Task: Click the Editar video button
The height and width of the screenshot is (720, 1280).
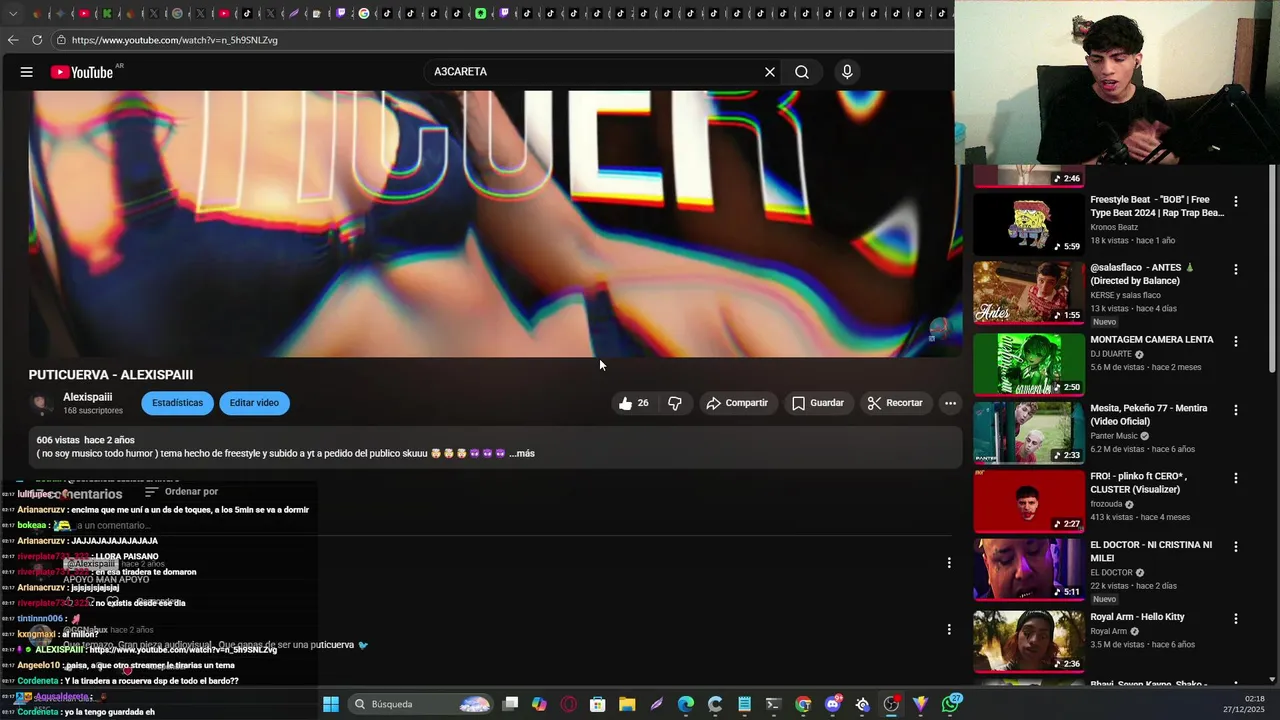Action: point(254,403)
